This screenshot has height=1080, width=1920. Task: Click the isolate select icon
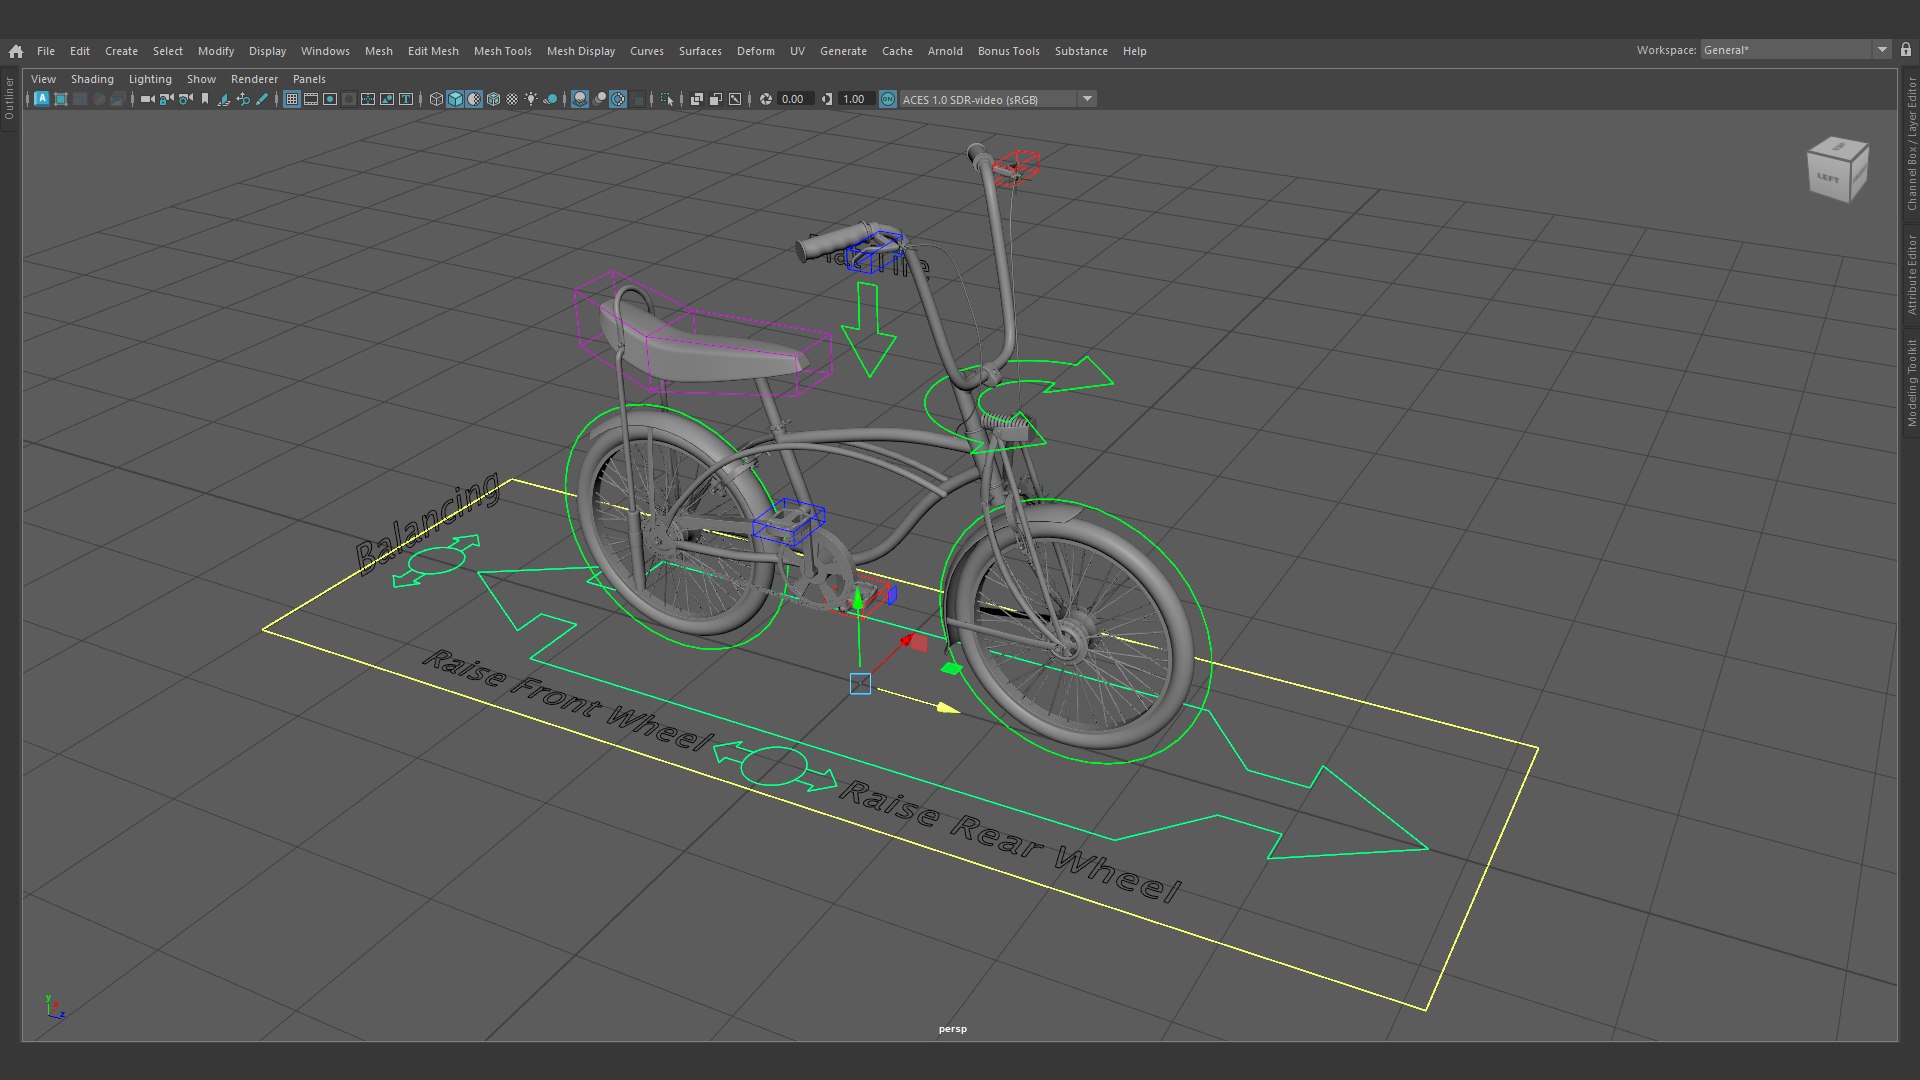(x=667, y=99)
